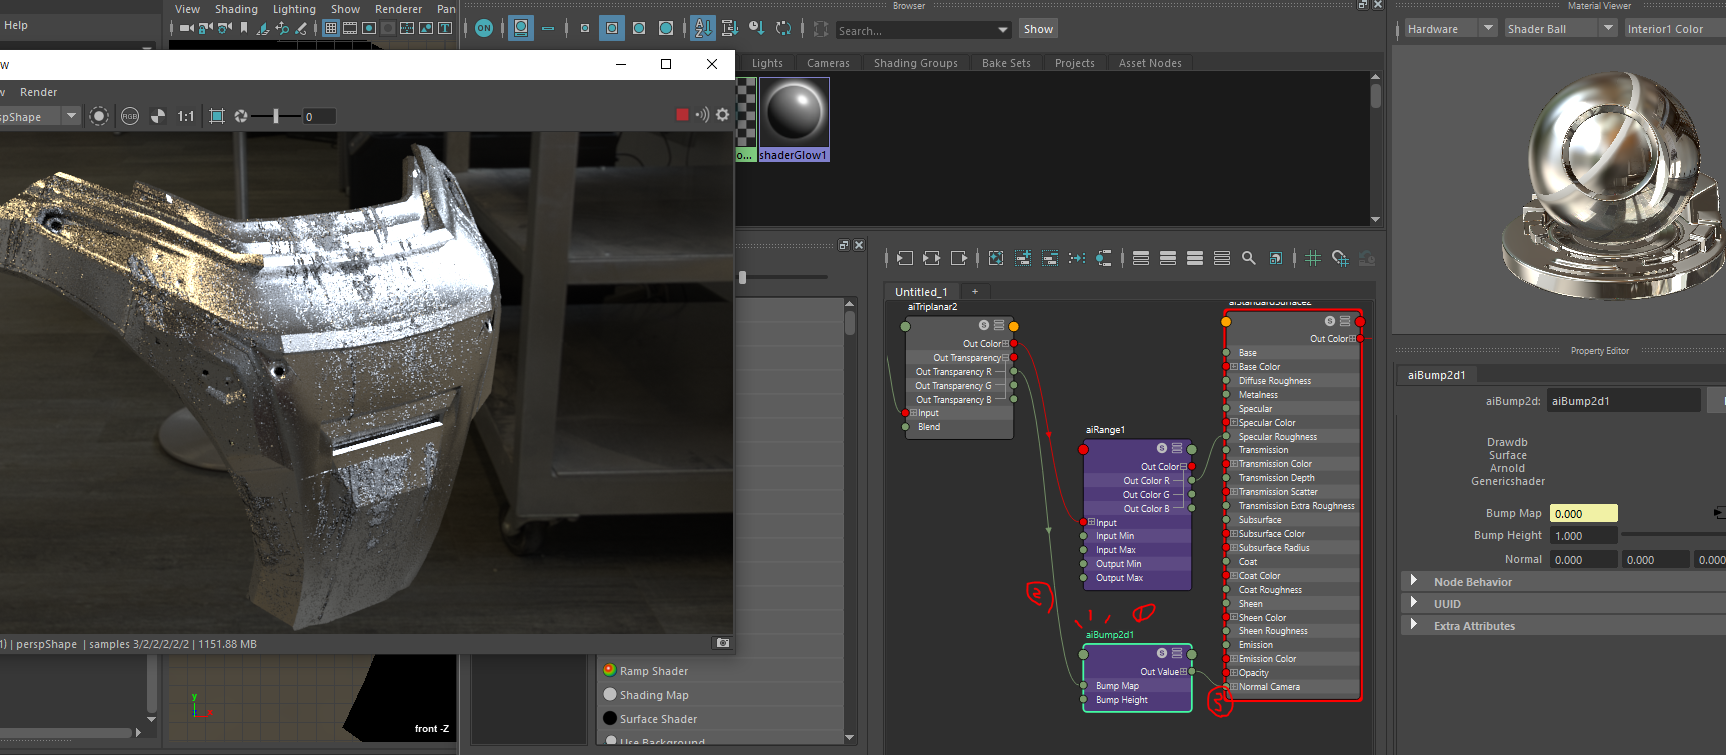The width and height of the screenshot is (1726, 755).
Task: Click the render view camera snapshot icon at bottom
Action: pyautogui.click(x=723, y=643)
